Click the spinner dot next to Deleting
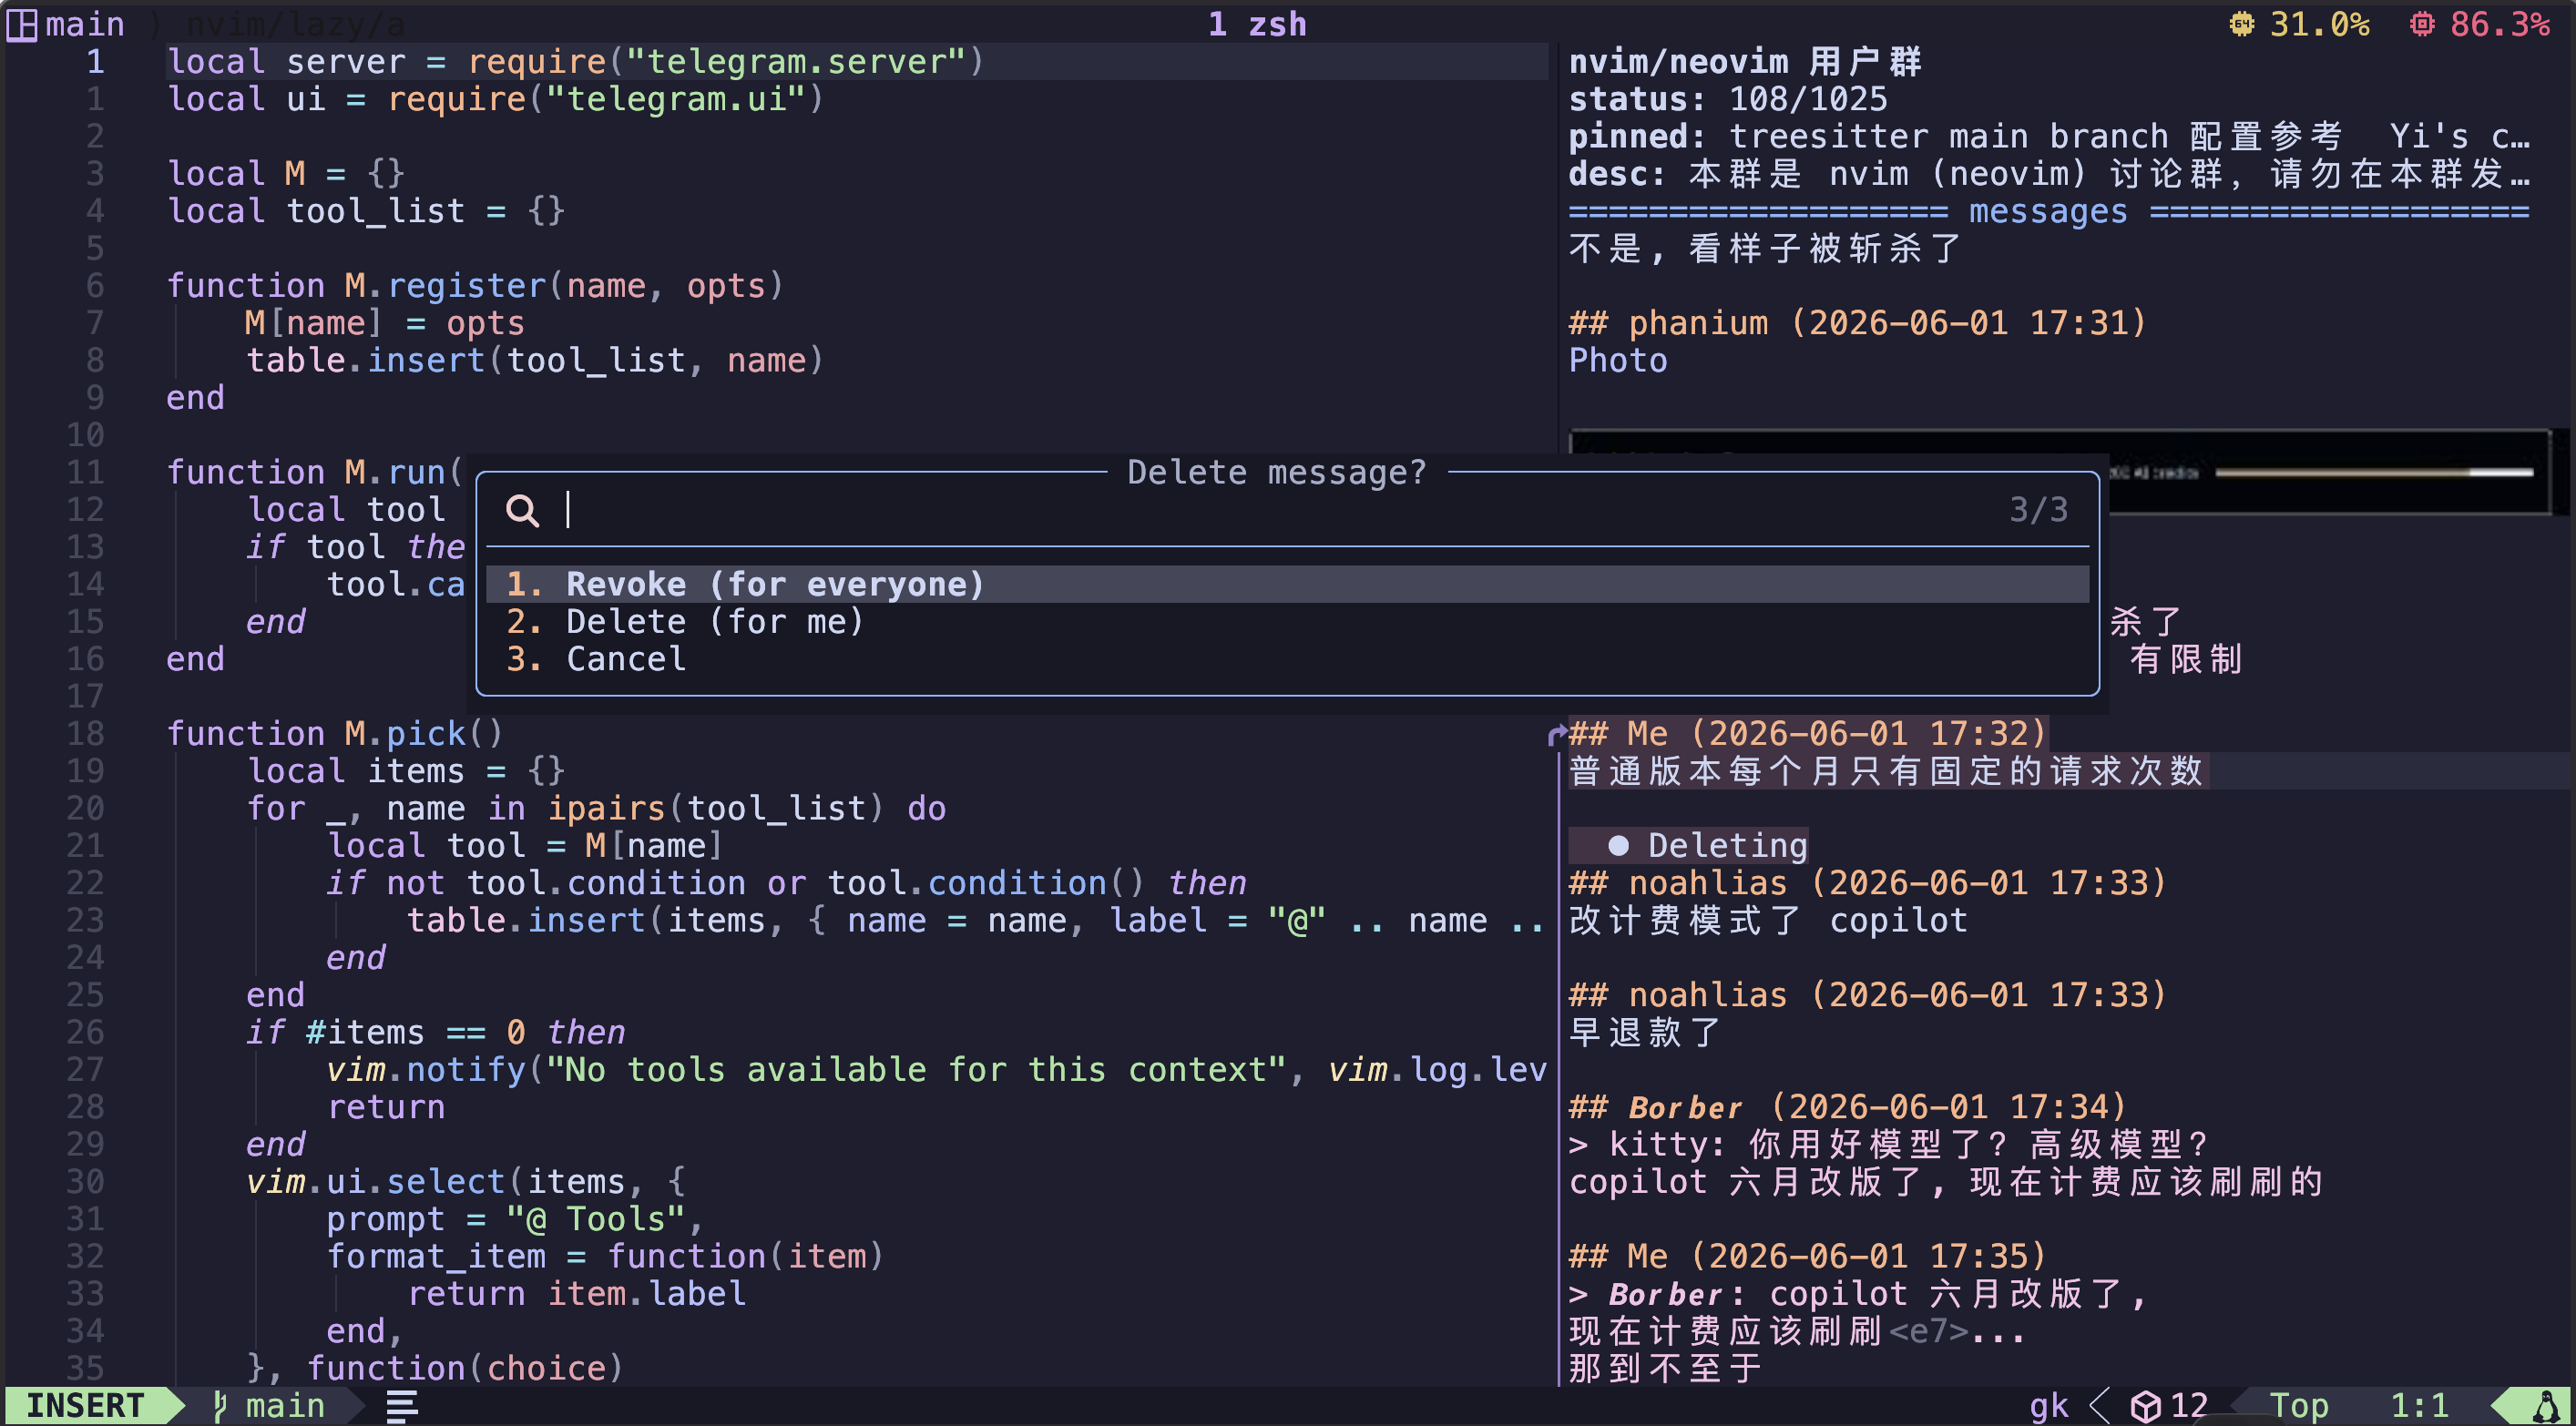The width and height of the screenshot is (2576, 1426). (x=1618, y=846)
